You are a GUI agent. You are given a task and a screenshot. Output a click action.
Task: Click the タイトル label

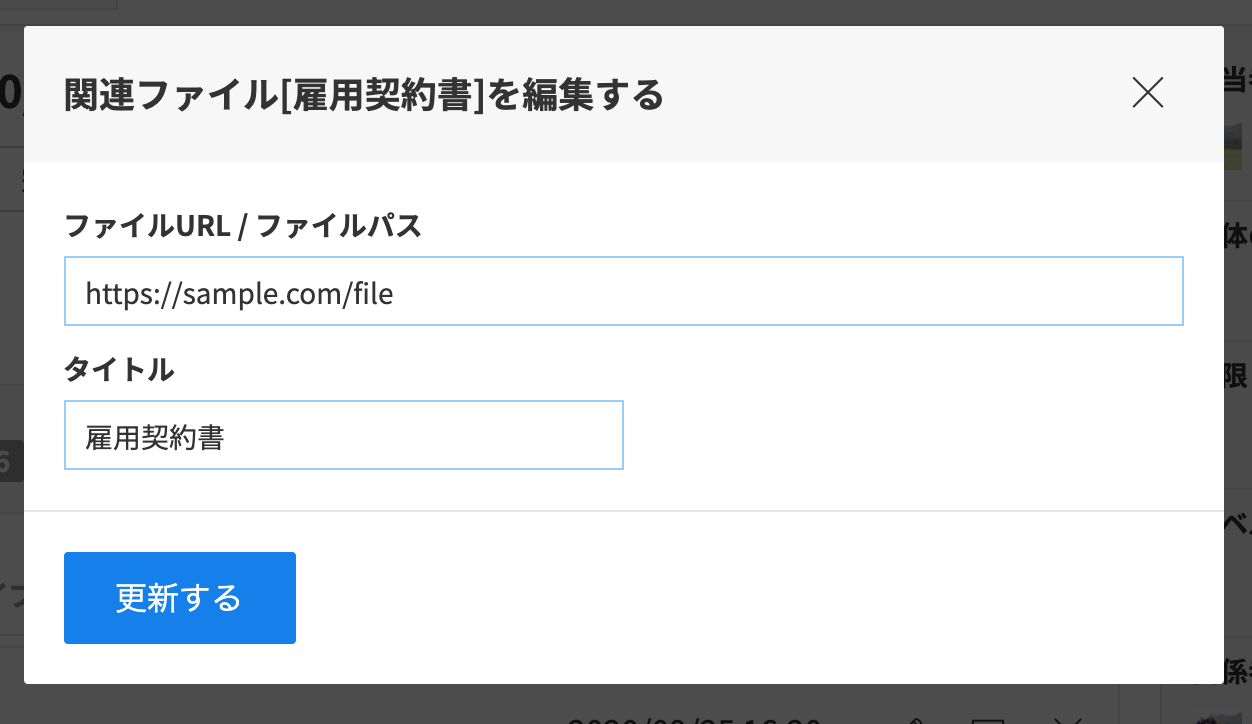[x=119, y=370]
